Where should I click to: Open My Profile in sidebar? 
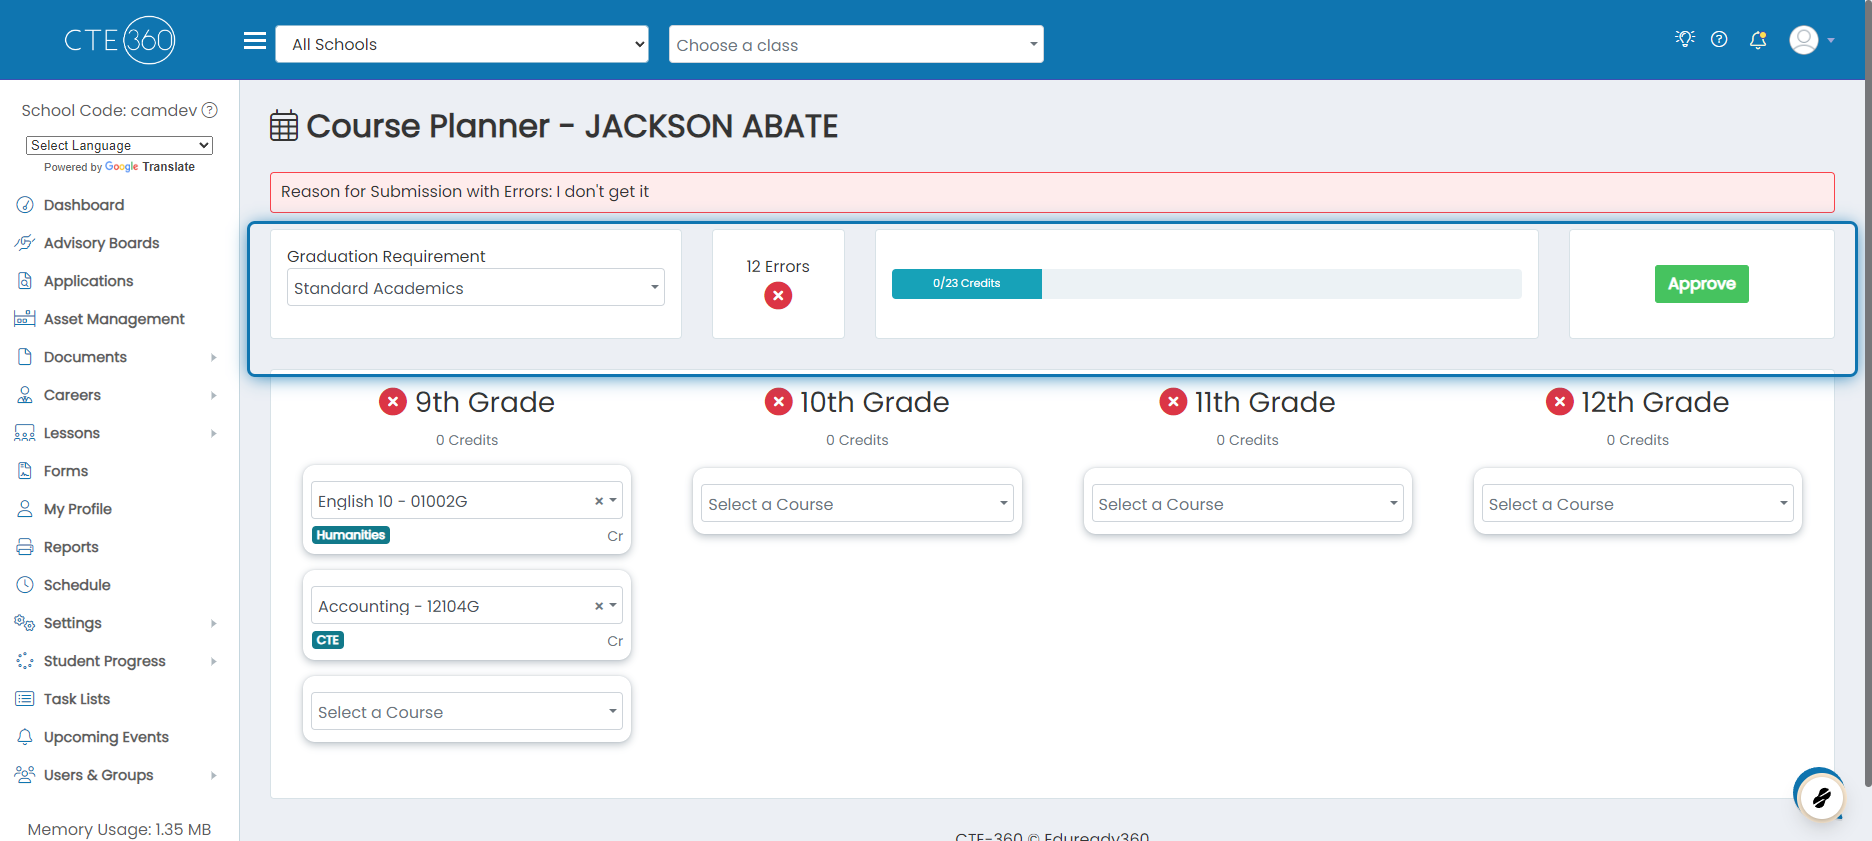tap(77, 509)
